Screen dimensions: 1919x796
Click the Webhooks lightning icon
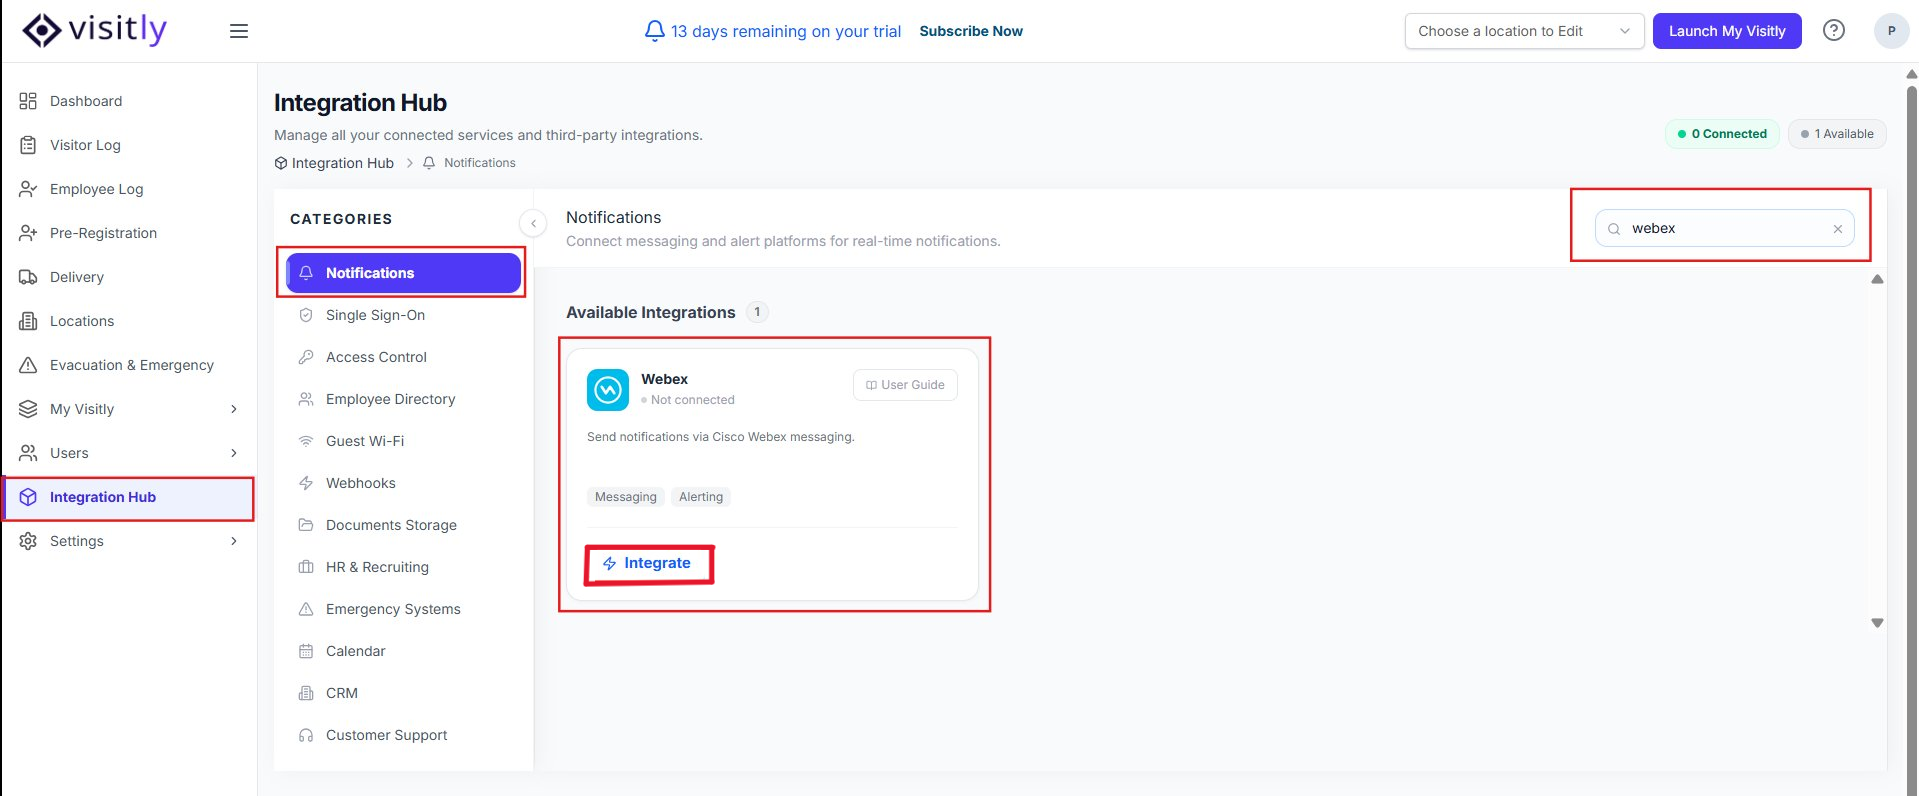[x=306, y=483]
